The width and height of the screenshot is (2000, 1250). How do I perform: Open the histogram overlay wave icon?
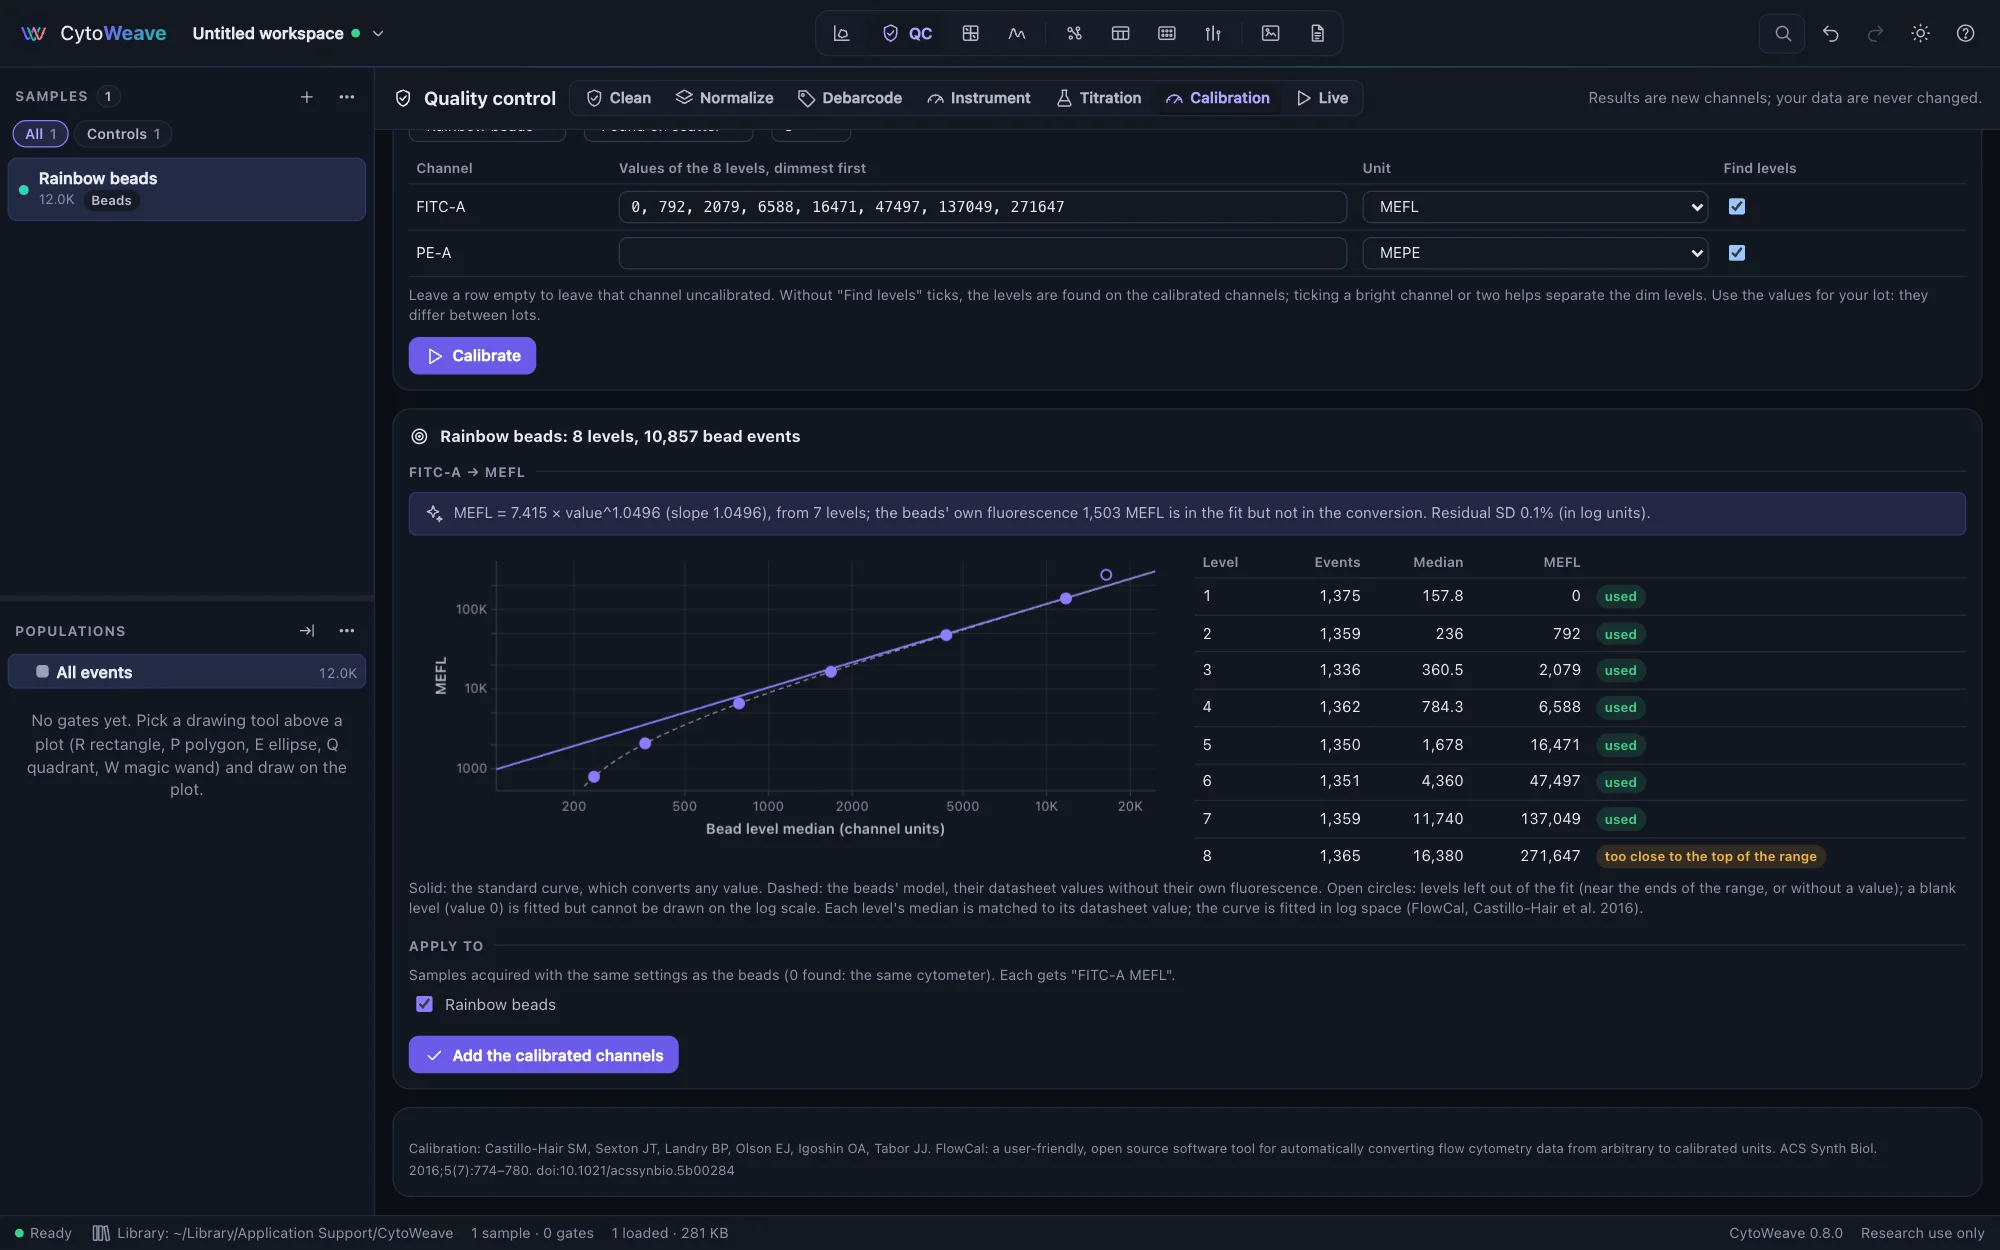(x=1017, y=33)
